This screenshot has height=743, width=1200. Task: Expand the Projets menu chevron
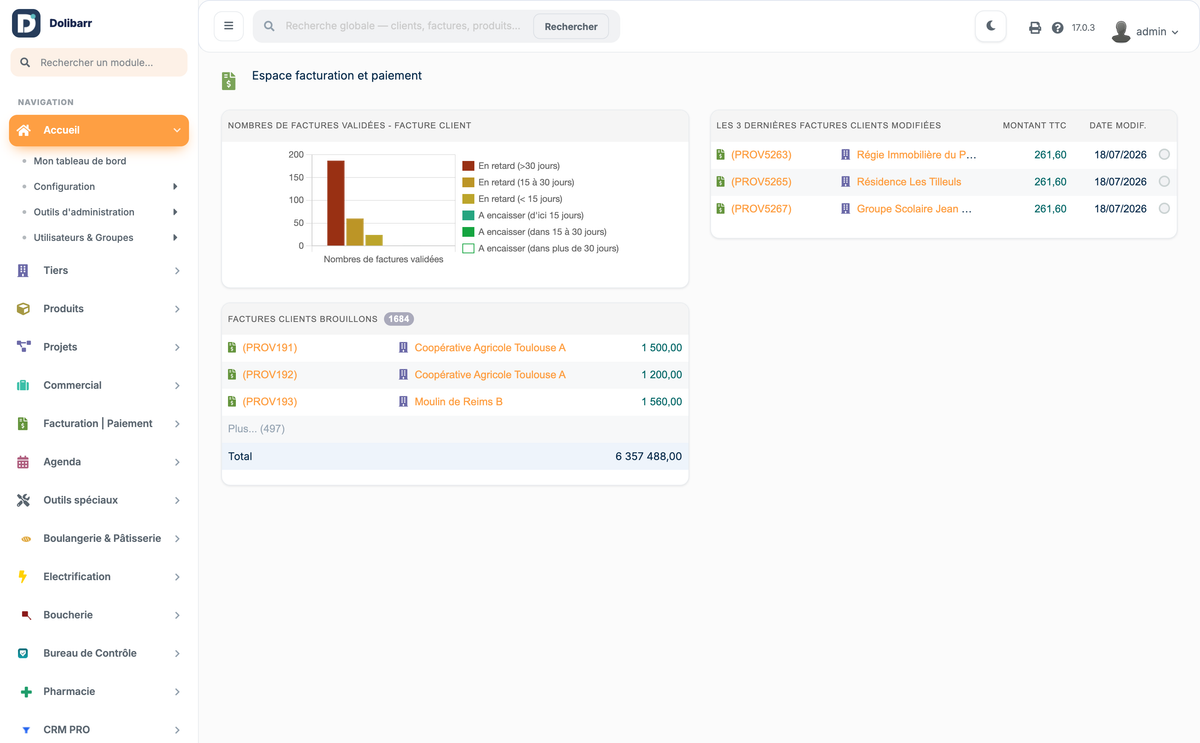[177, 347]
